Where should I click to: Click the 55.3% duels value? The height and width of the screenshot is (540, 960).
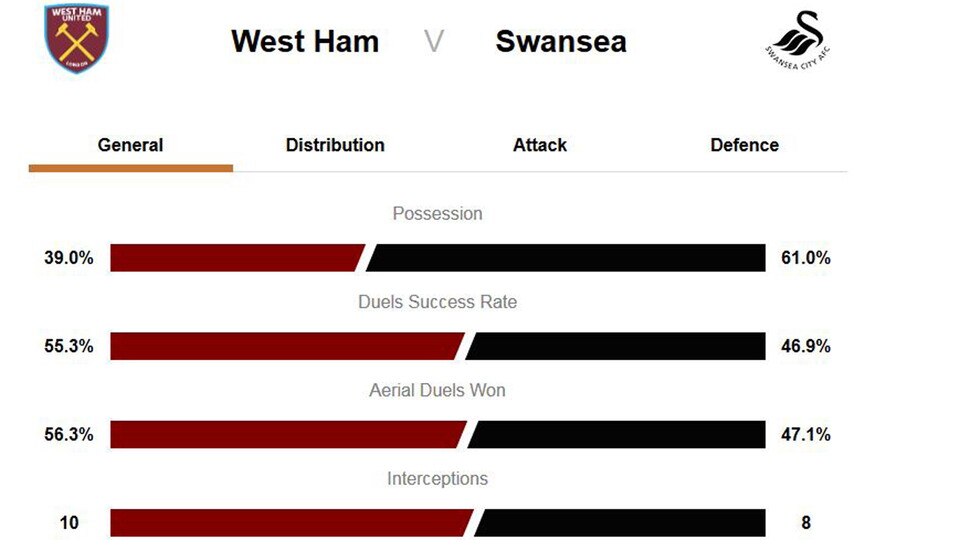tap(69, 346)
